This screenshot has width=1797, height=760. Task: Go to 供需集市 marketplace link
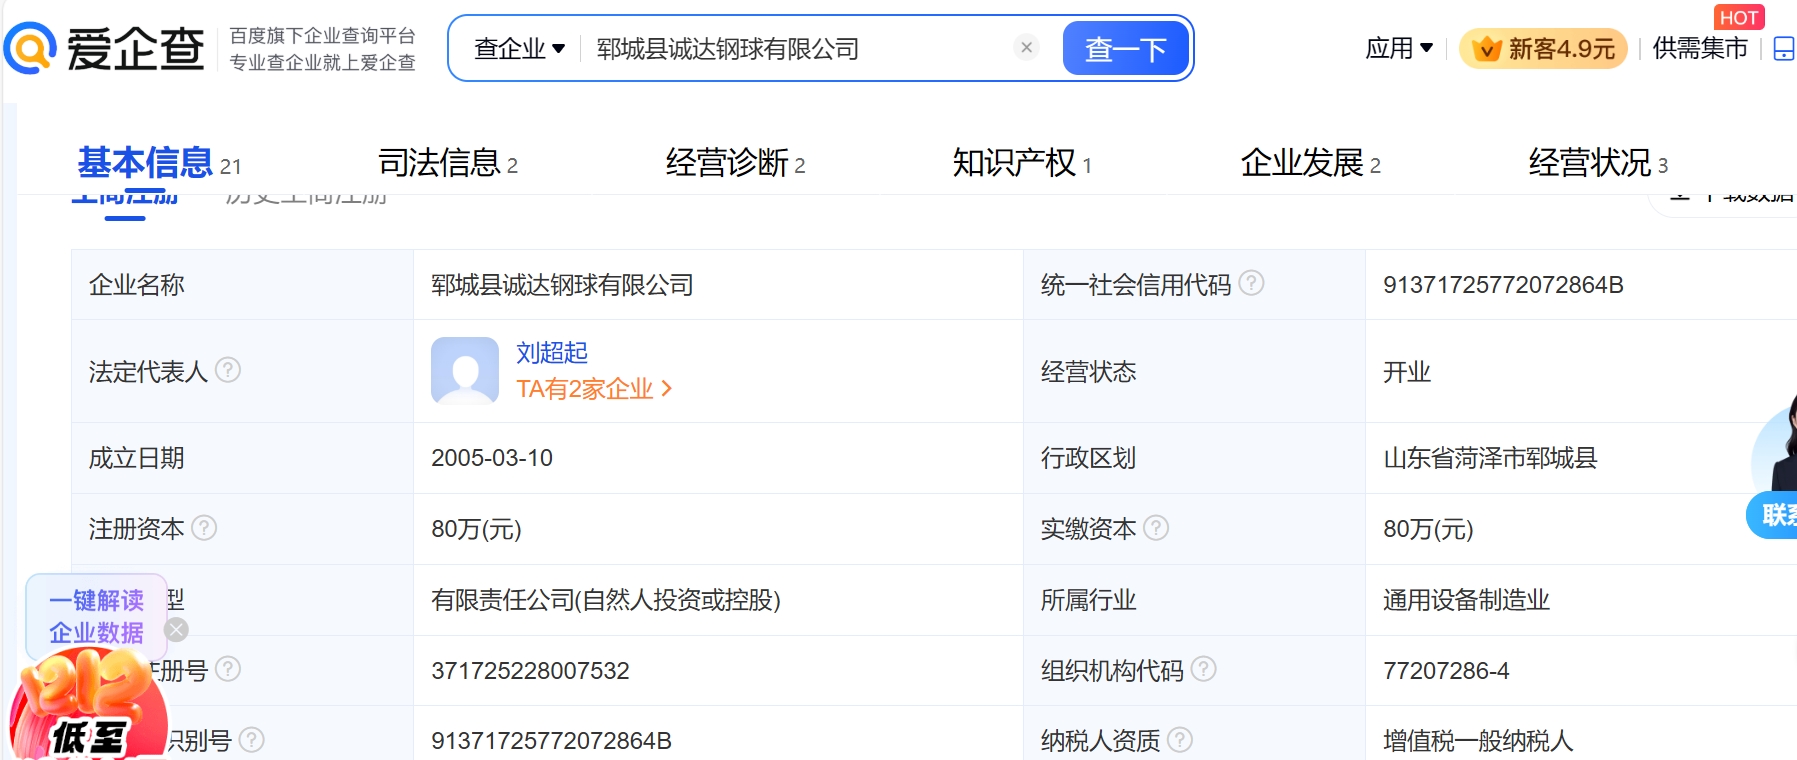(1700, 48)
